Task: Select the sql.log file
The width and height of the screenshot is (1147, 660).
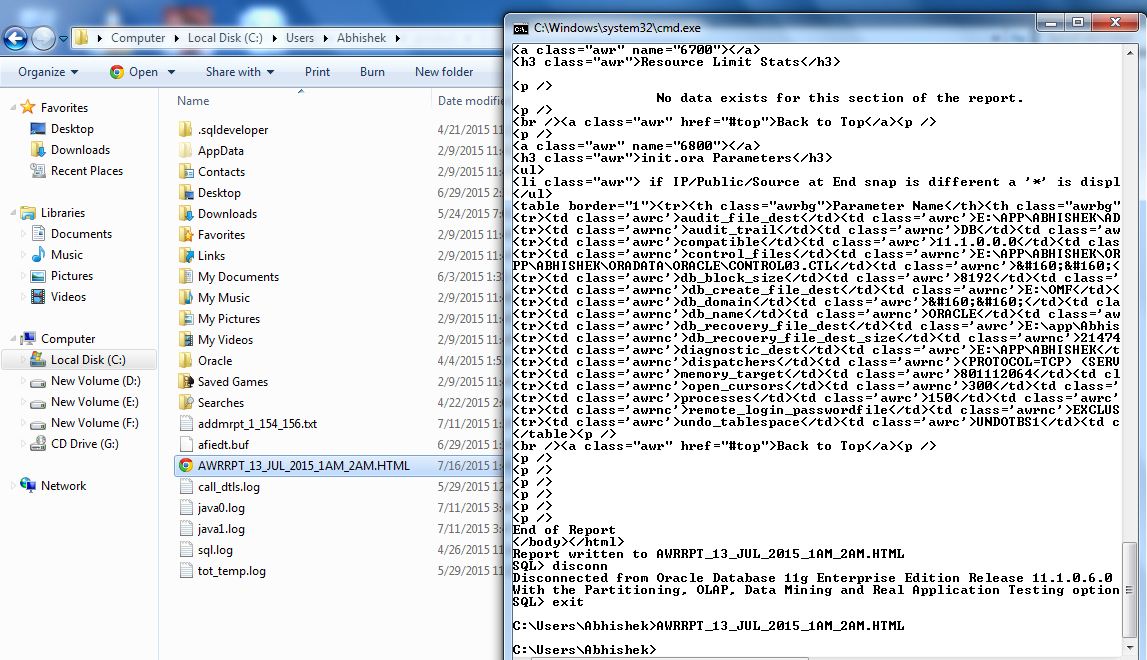Action: click(x=215, y=550)
